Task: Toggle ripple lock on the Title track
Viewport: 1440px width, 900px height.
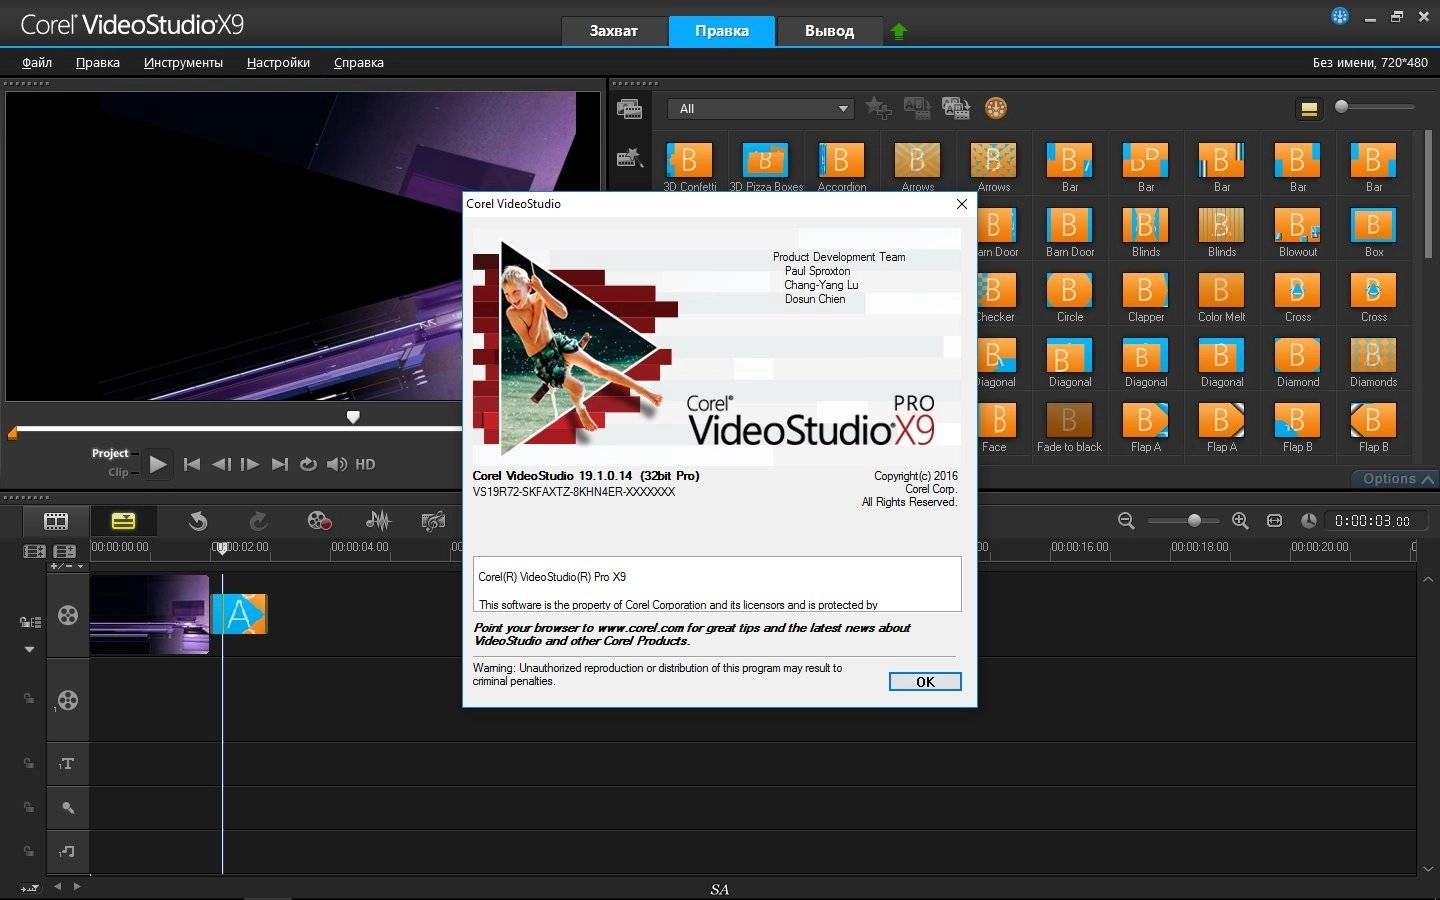Action: (29, 764)
